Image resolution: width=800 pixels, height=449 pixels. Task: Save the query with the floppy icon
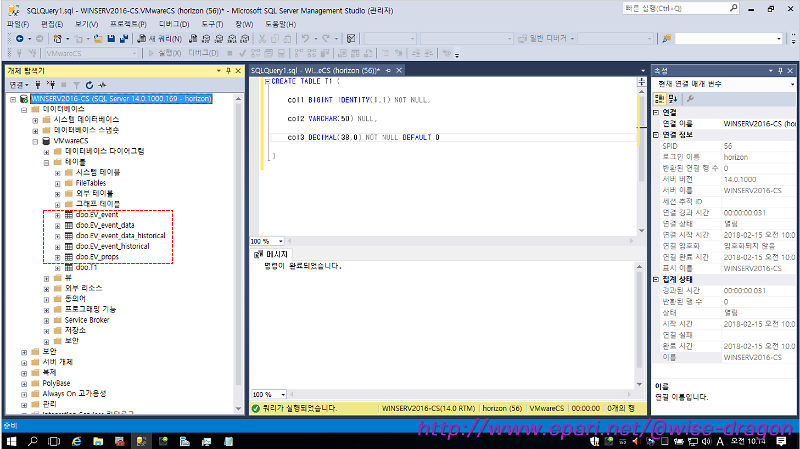click(x=111, y=39)
